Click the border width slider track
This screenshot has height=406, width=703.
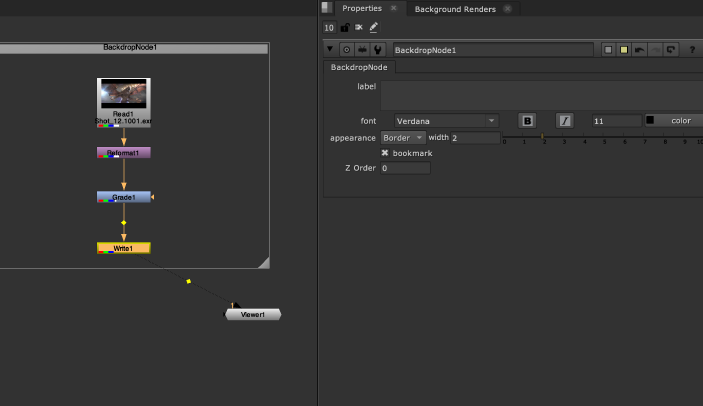(x=603, y=136)
